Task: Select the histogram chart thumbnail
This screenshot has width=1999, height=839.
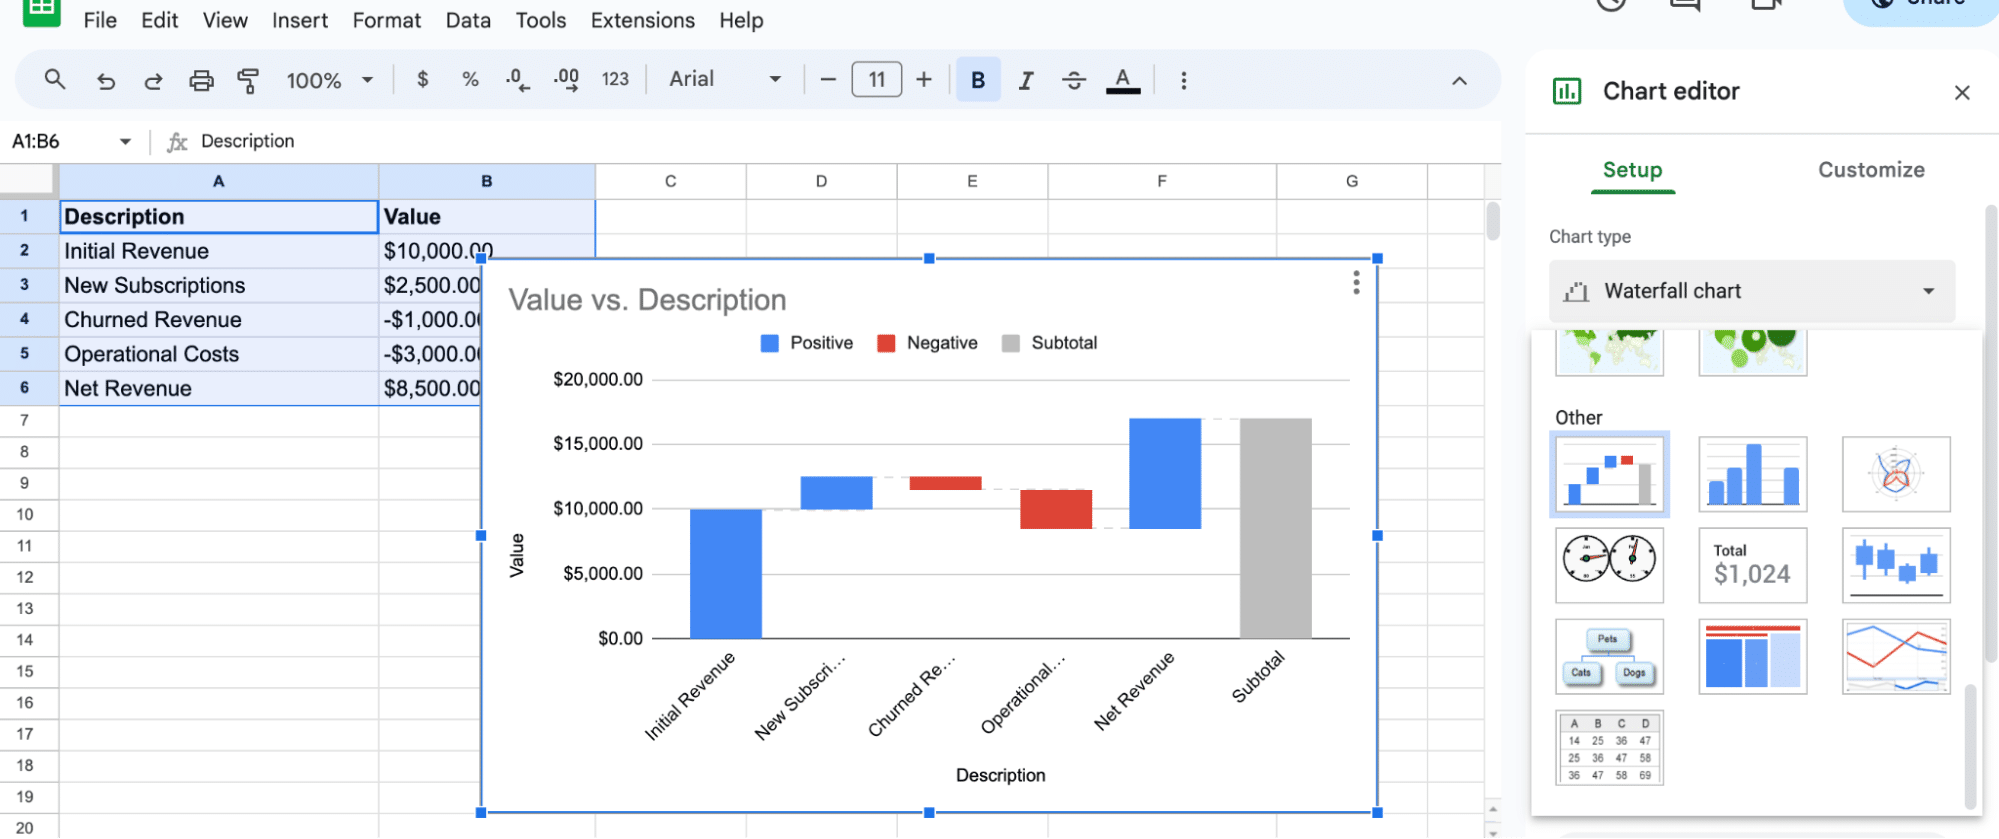Action: coord(1752,474)
